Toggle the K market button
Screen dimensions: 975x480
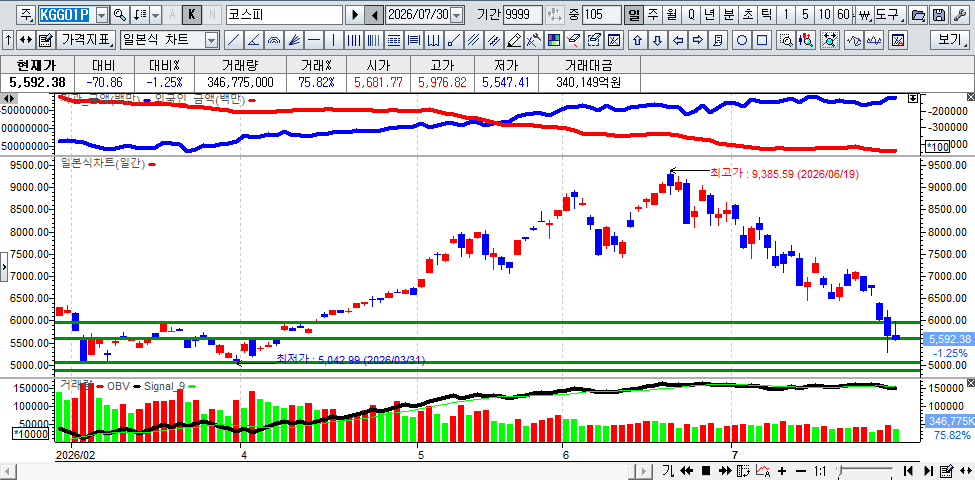click(x=192, y=14)
